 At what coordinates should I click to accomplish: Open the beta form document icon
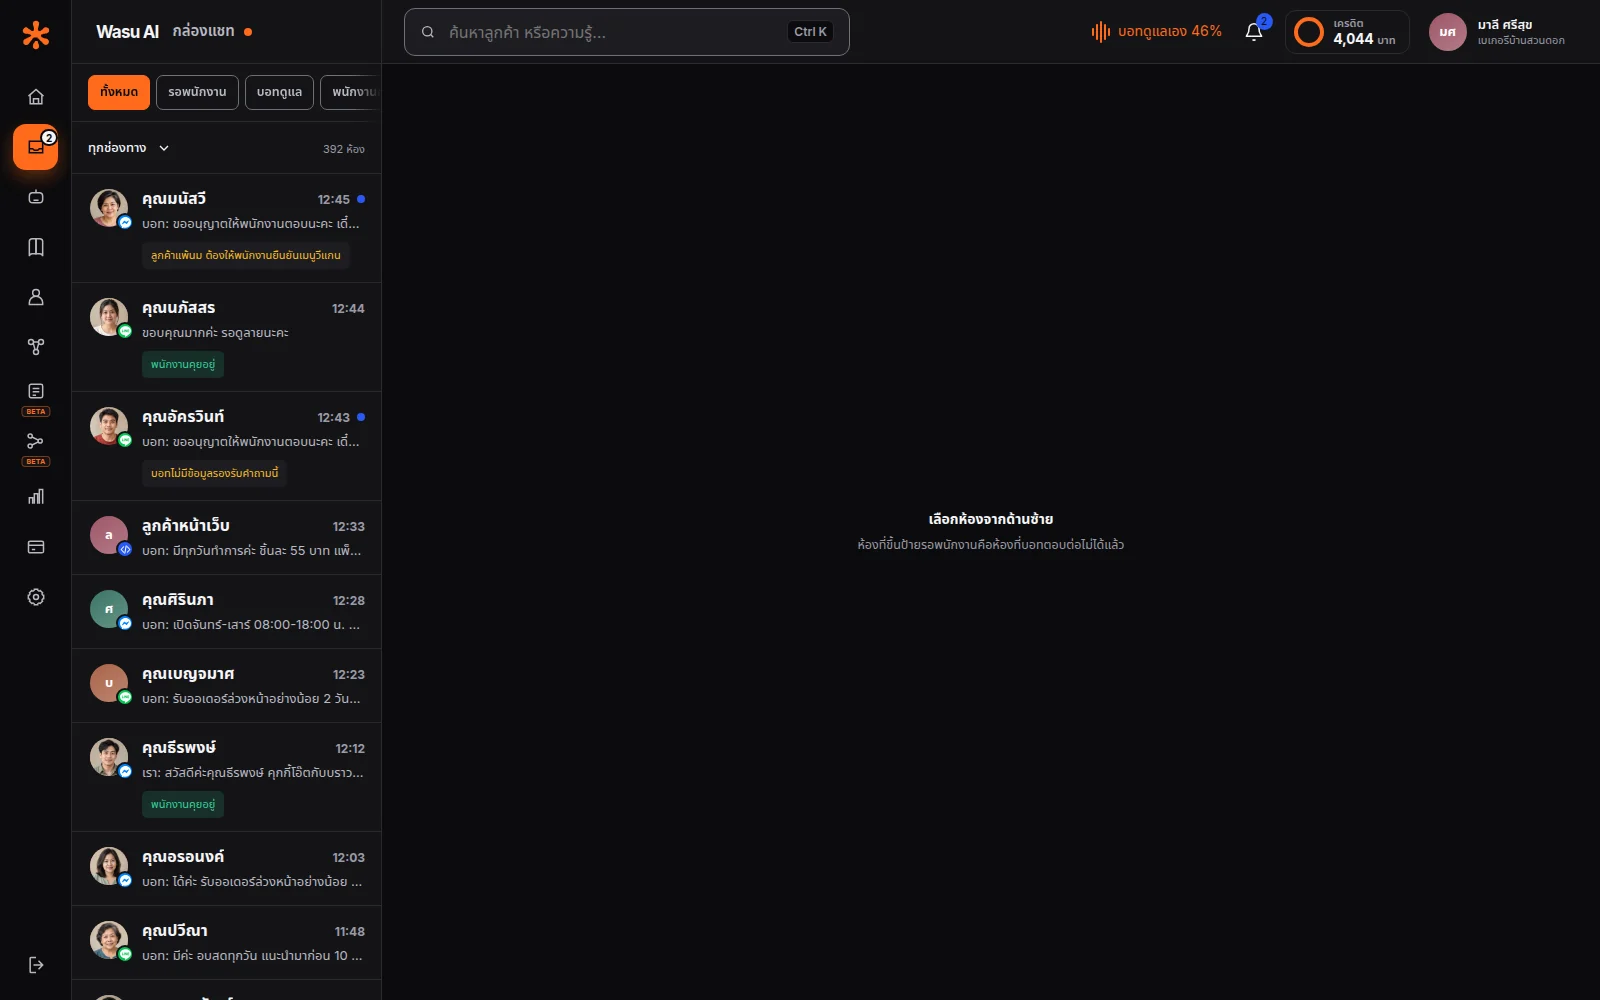coord(36,391)
